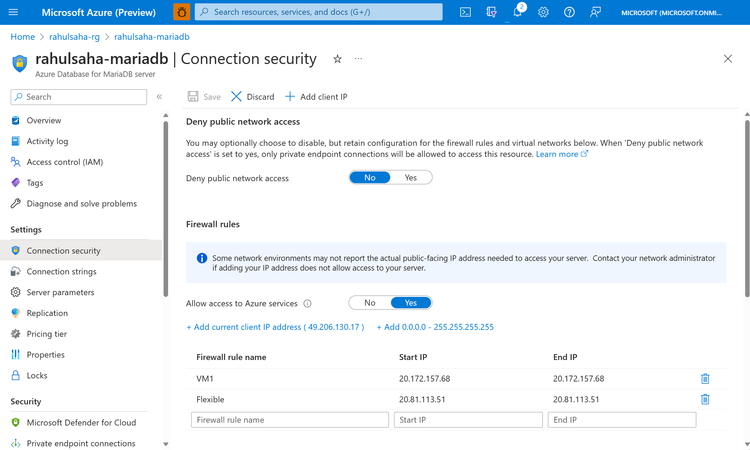The height and width of the screenshot is (450, 750).
Task: Open the Microsoft account directory menu
Action: (x=684, y=12)
